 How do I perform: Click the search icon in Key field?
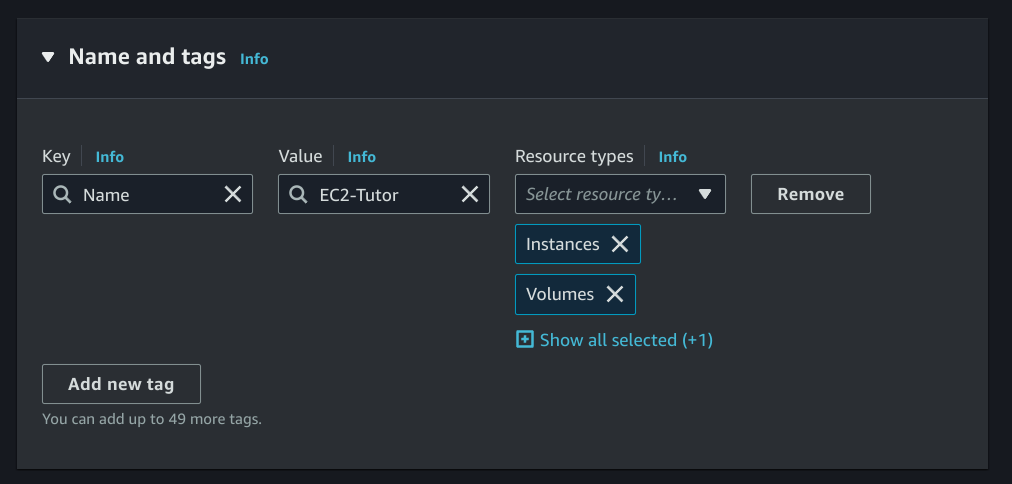(62, 195)
